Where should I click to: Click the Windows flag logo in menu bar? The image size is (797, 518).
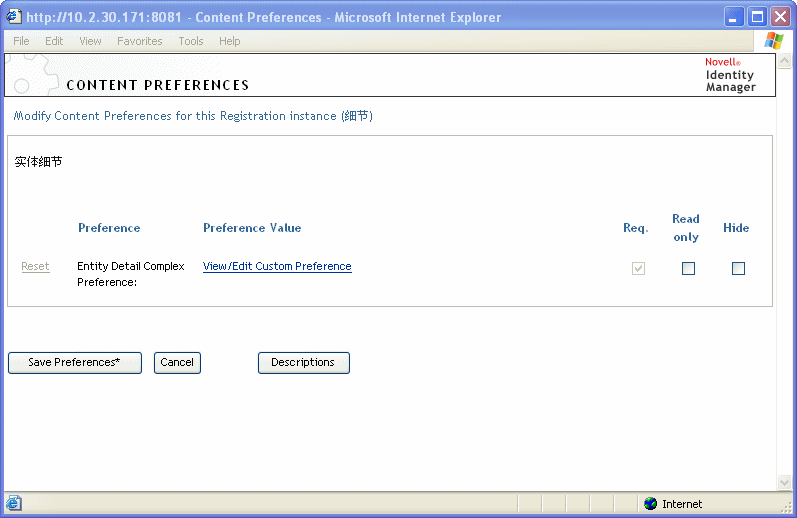point(774,41)
